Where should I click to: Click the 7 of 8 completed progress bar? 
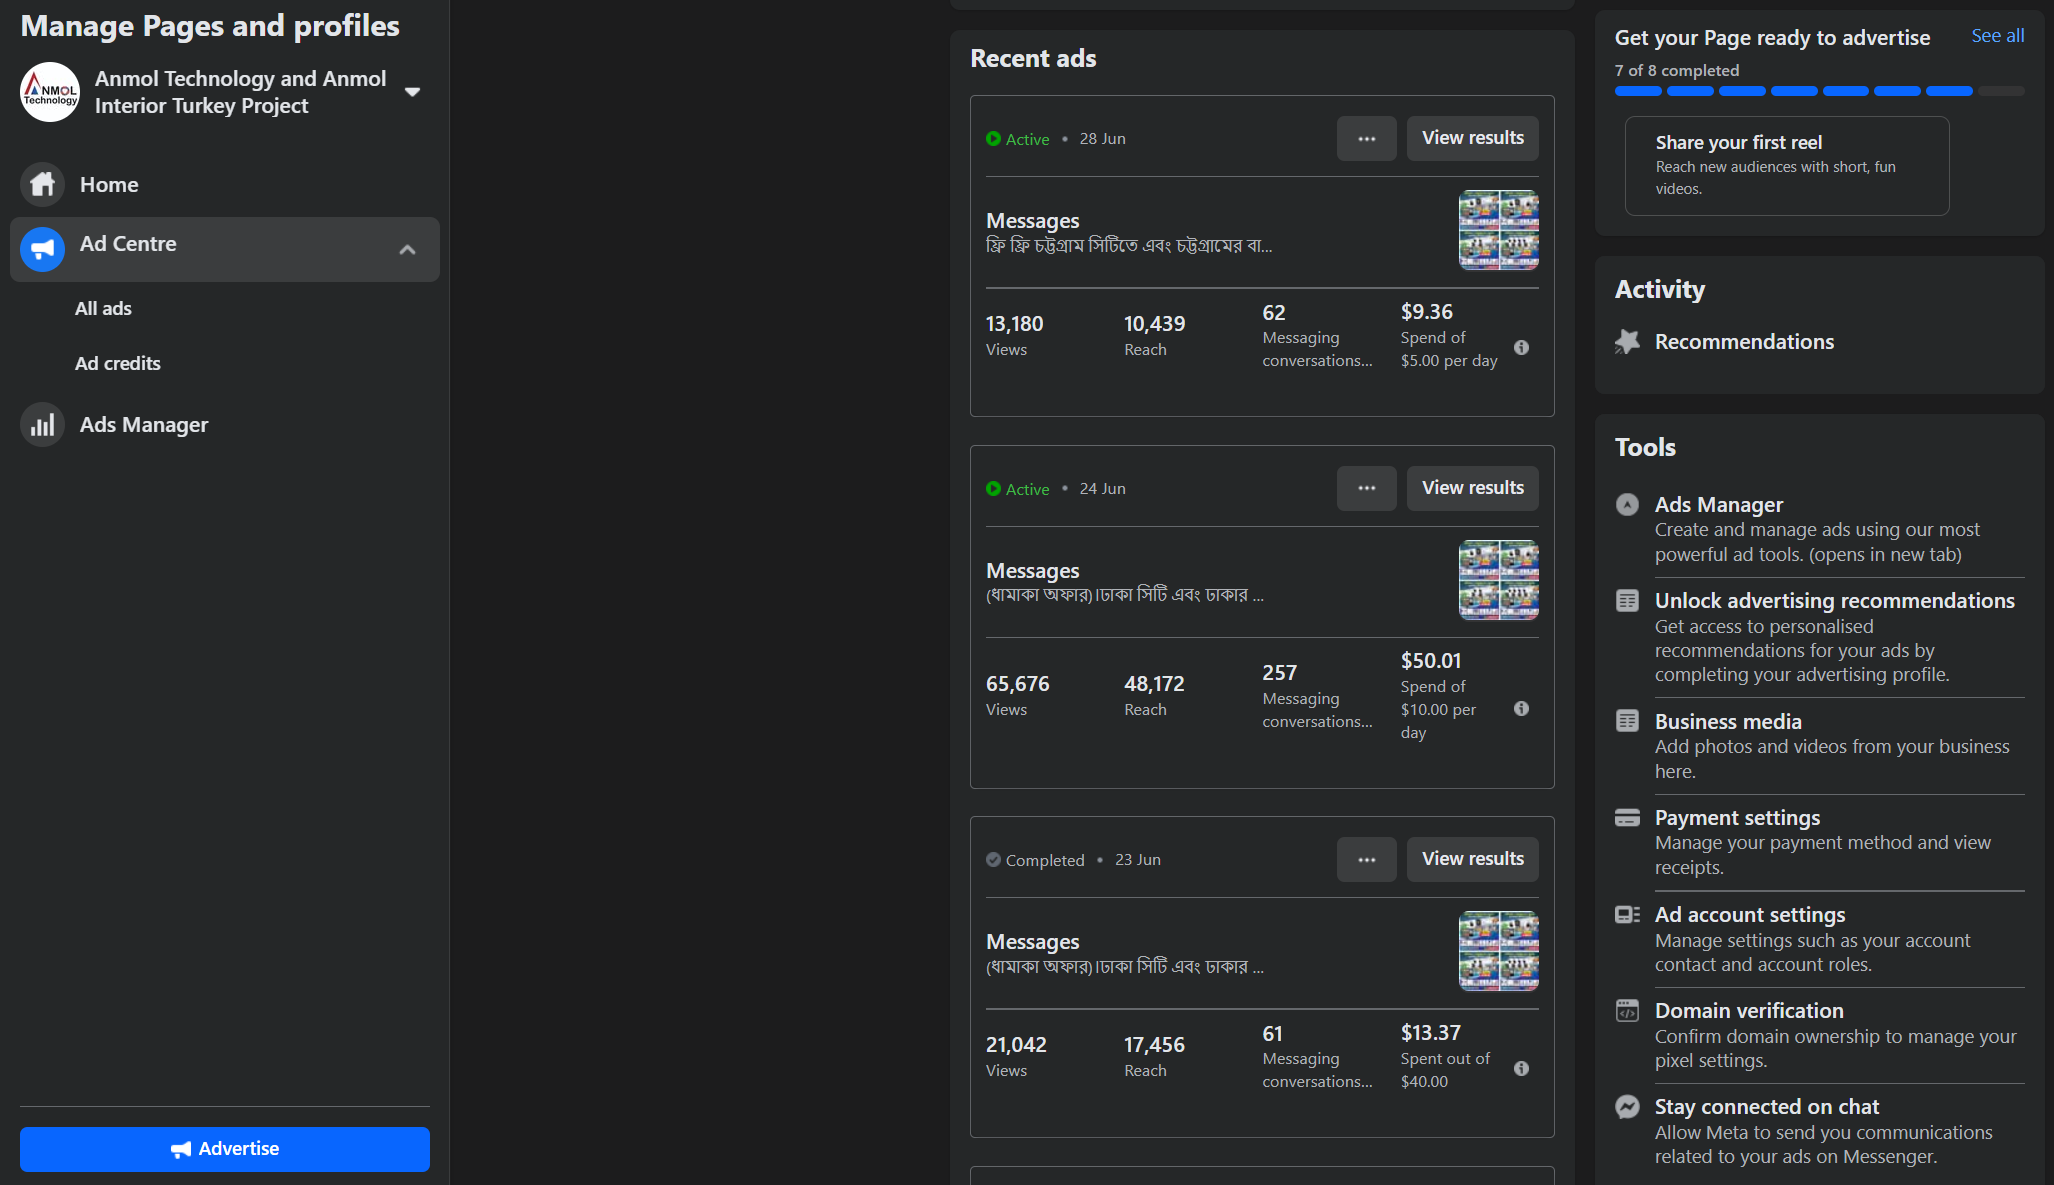pos(1818,91)
